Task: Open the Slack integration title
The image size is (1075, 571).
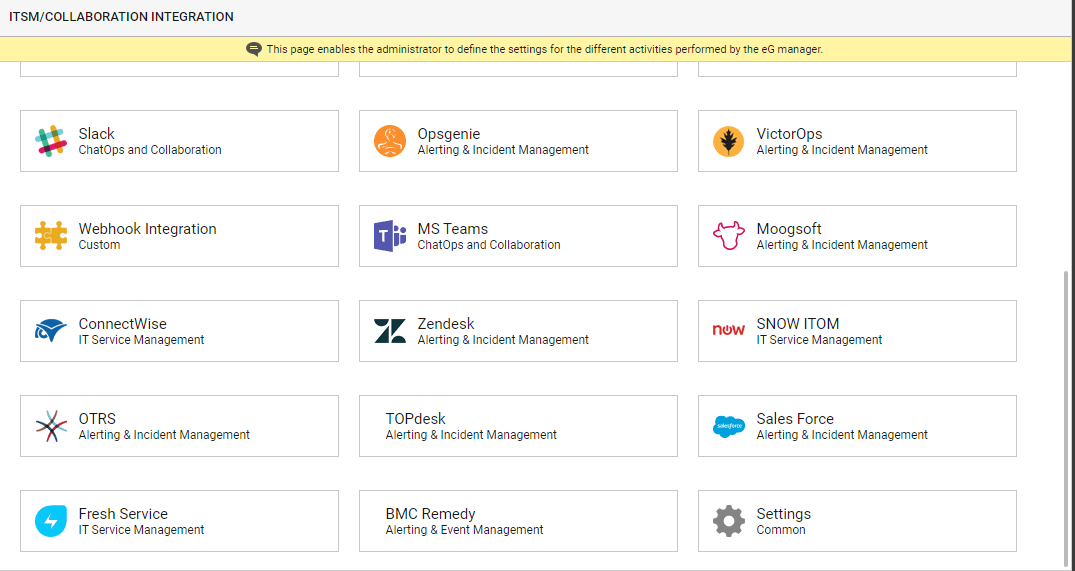Action: click(x=97, y=134)
